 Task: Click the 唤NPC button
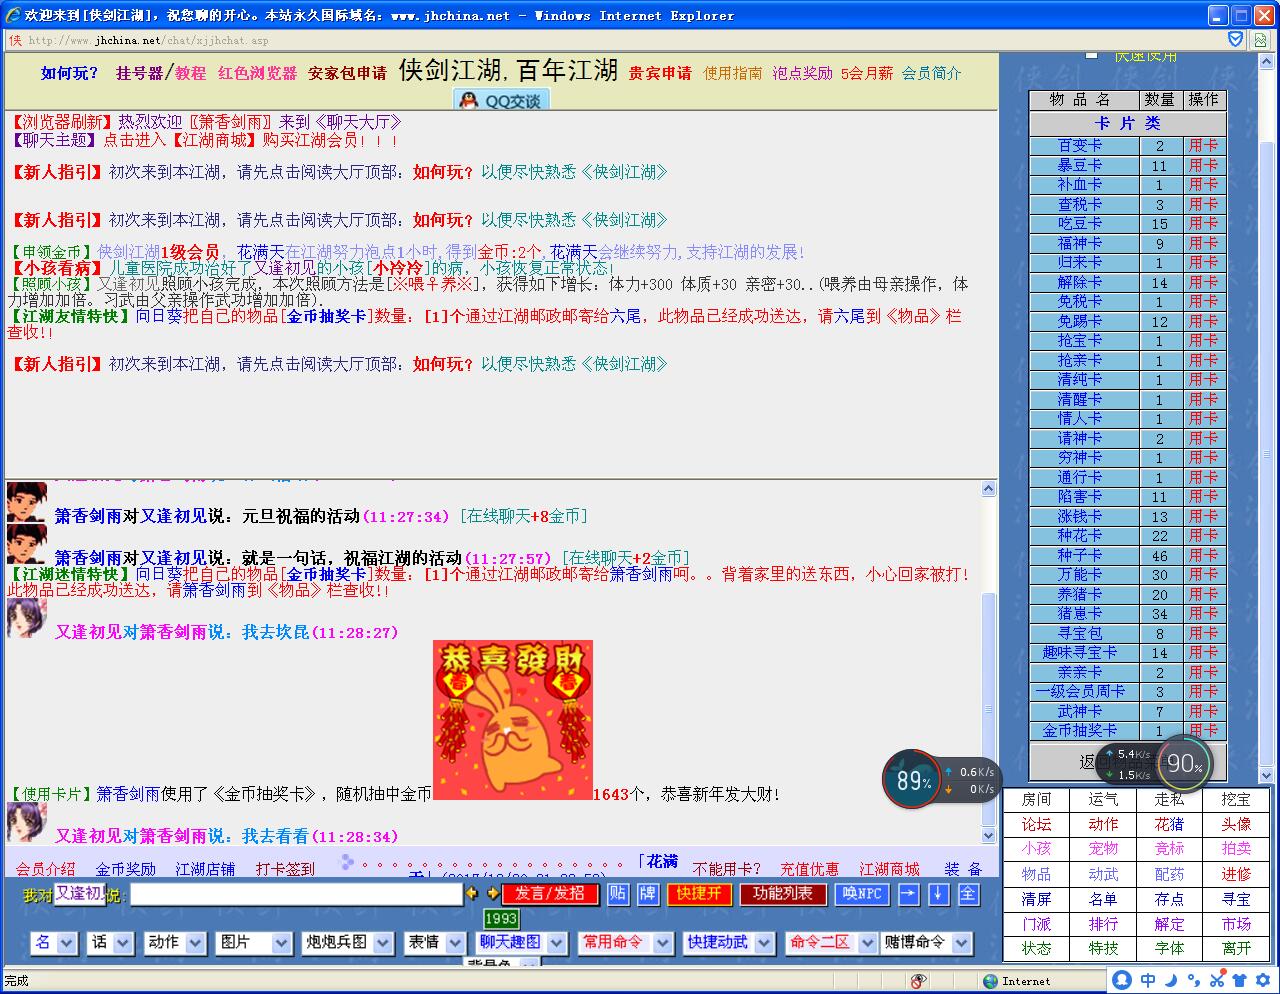pos(862,894)
